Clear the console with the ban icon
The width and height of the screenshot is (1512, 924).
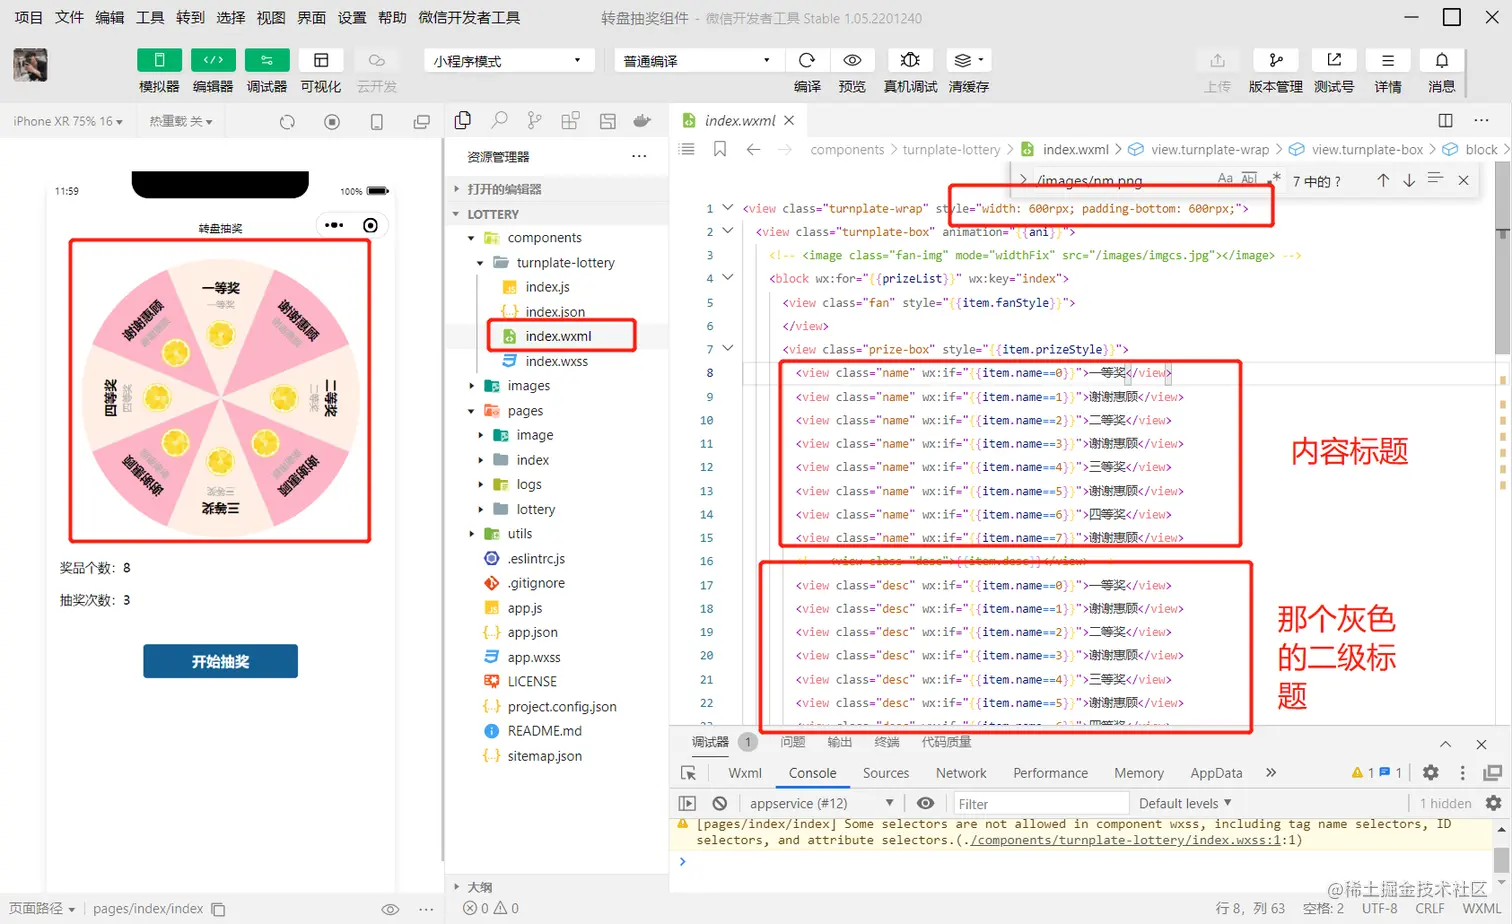pos(720,803)
